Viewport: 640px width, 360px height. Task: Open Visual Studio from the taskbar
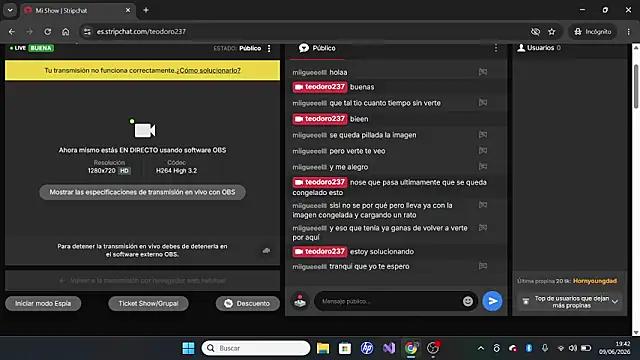point(389,348)
